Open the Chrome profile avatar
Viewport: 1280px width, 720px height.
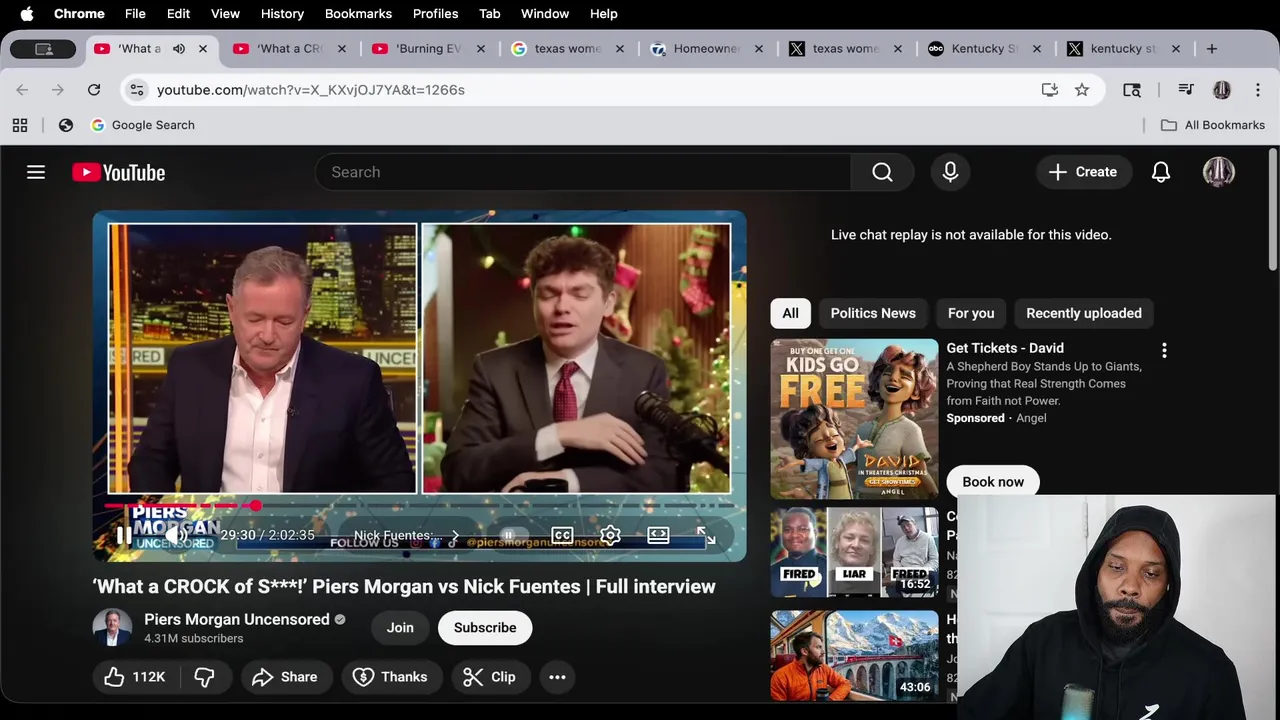(x=1222, y=90)
